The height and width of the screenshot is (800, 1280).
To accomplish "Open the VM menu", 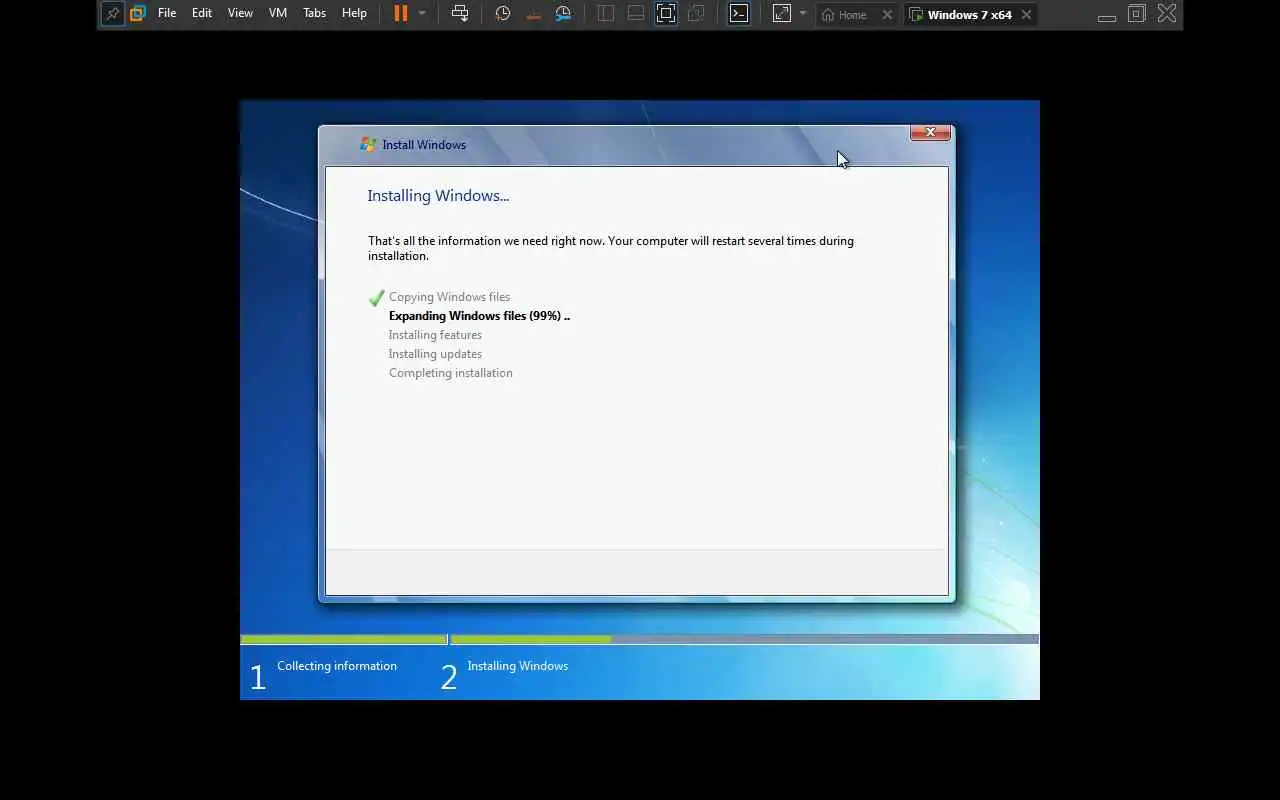I will coord(278,14).
